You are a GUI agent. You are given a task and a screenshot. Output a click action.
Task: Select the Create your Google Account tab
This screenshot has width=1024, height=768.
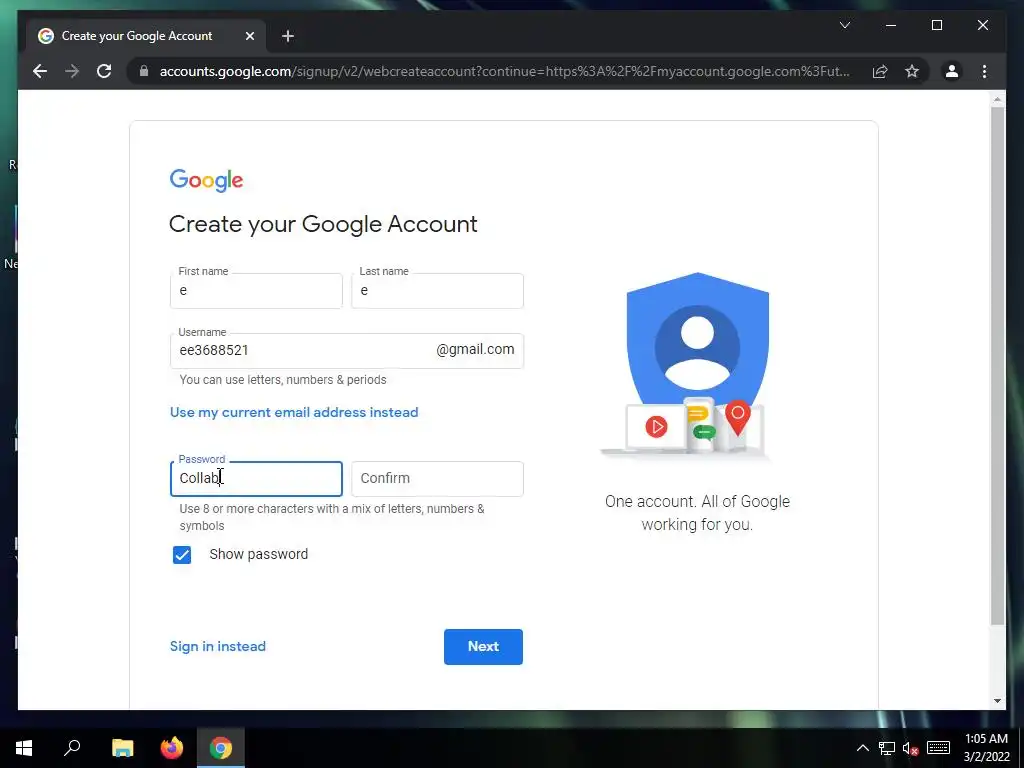coord(146,36)
